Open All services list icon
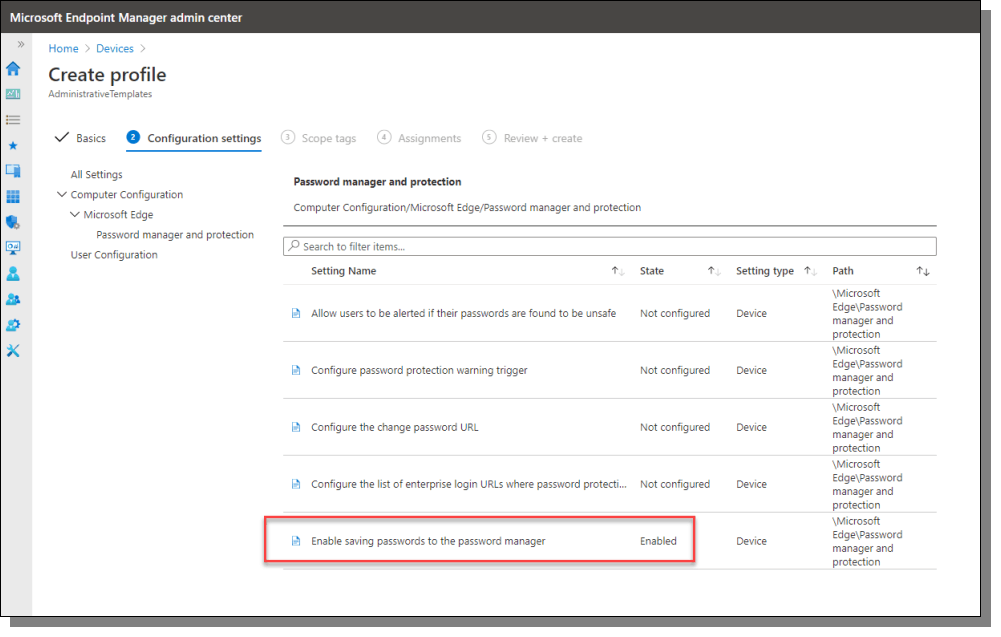Viewport: 1001px width, 637px height. coord(13,119)
